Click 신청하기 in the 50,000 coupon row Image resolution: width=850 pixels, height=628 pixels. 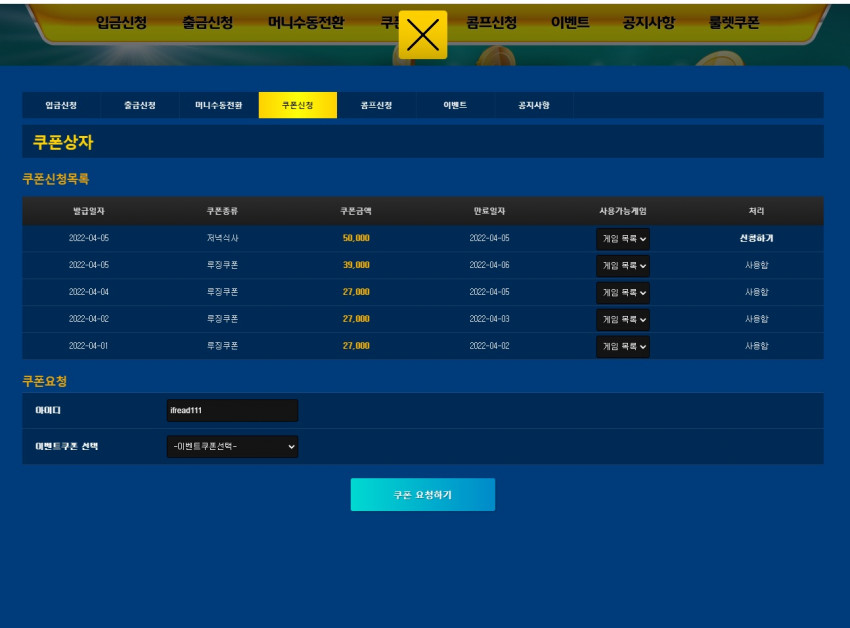[757, 238]
